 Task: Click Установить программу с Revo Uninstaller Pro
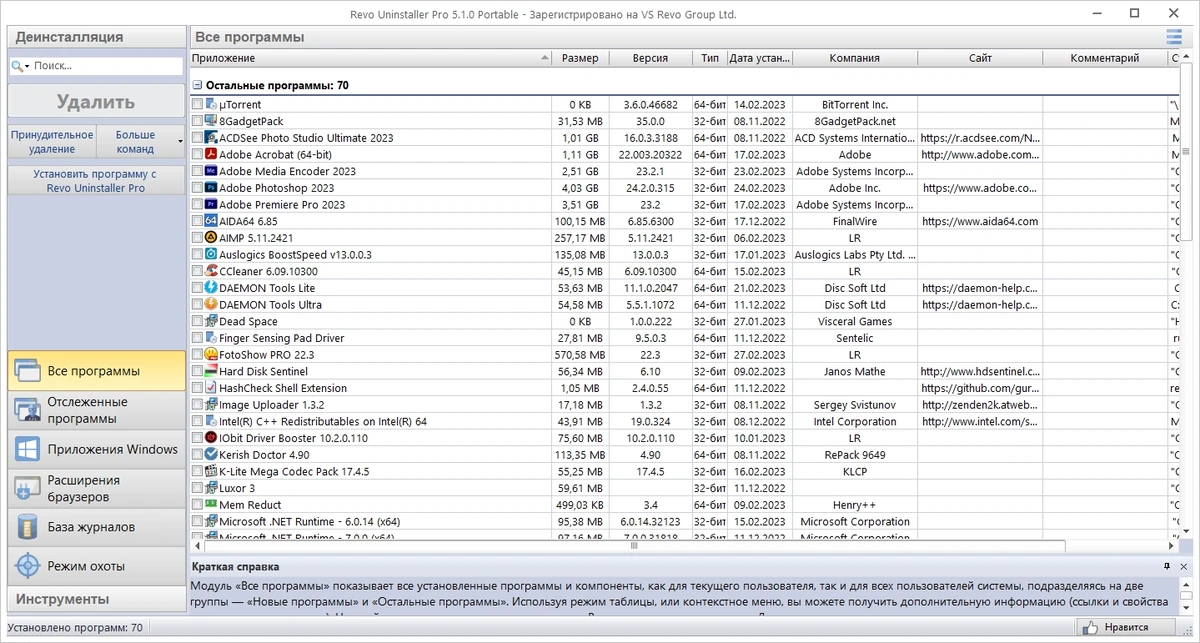(x=95, y=180)
